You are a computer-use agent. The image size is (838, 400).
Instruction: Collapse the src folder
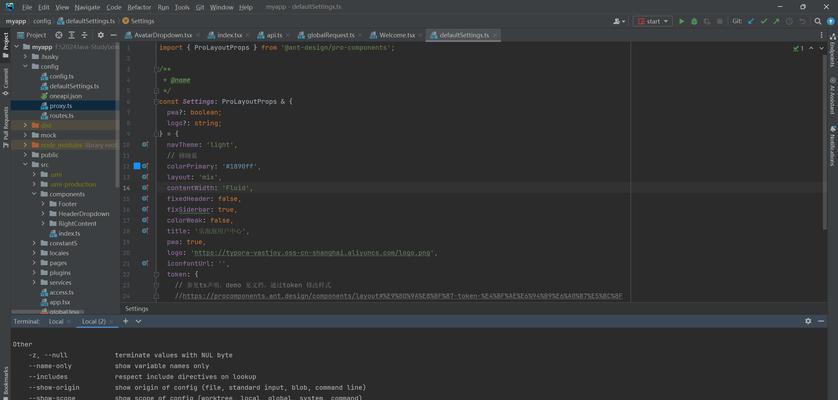[x=25, y=165]
